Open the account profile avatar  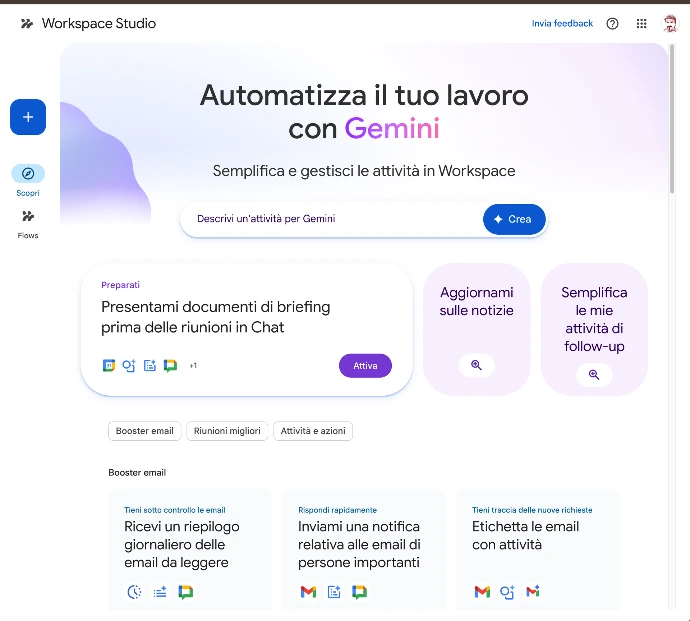670,23
